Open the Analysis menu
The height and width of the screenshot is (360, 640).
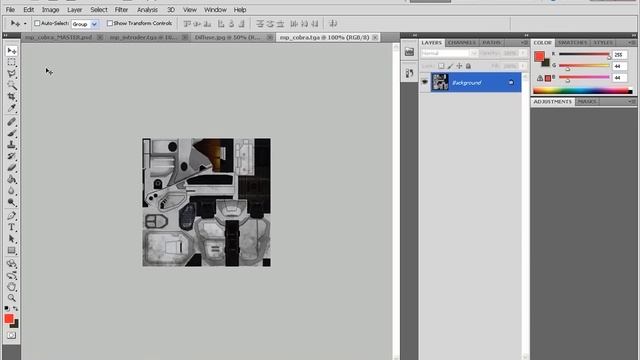coord(147,9)
